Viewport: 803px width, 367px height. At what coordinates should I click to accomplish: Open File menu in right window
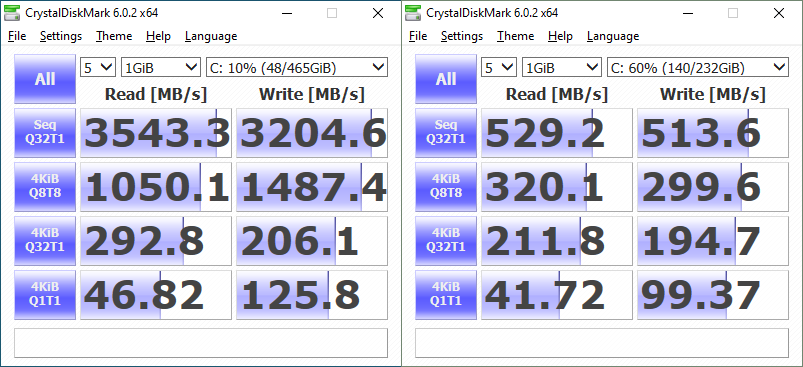[x=418, y=36]
